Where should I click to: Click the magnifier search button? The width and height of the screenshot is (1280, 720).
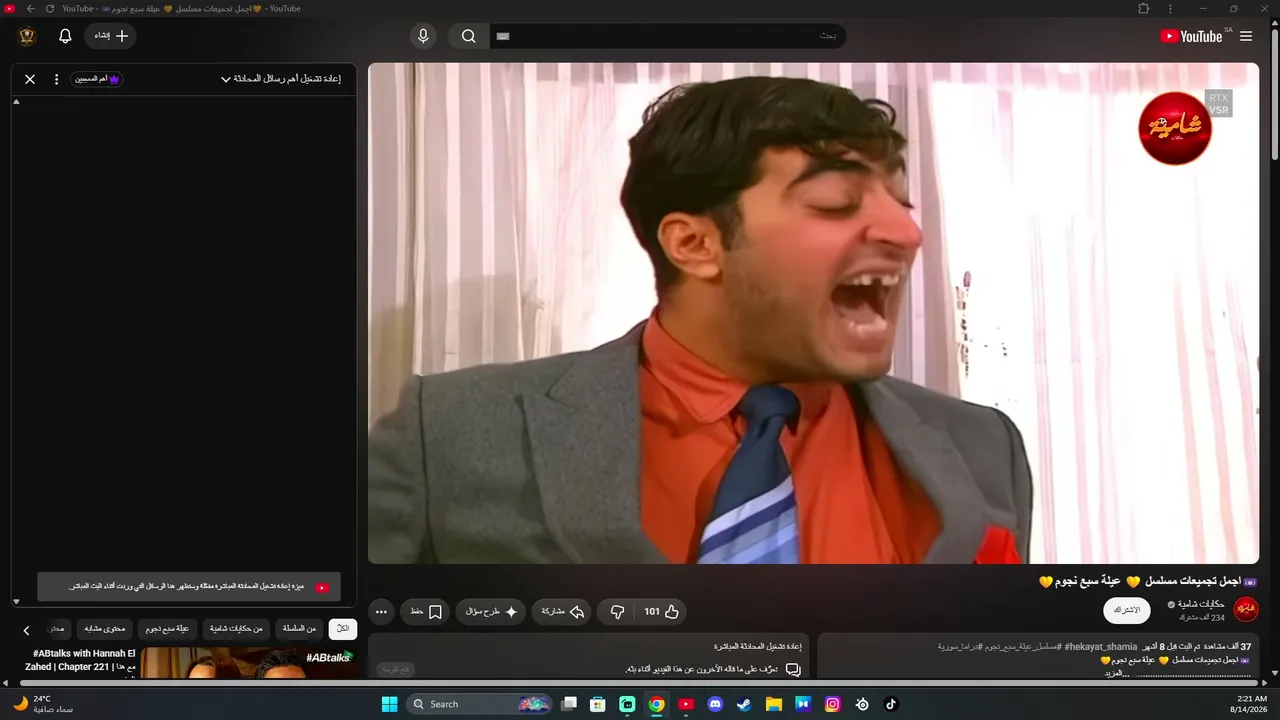click(468, 36)
